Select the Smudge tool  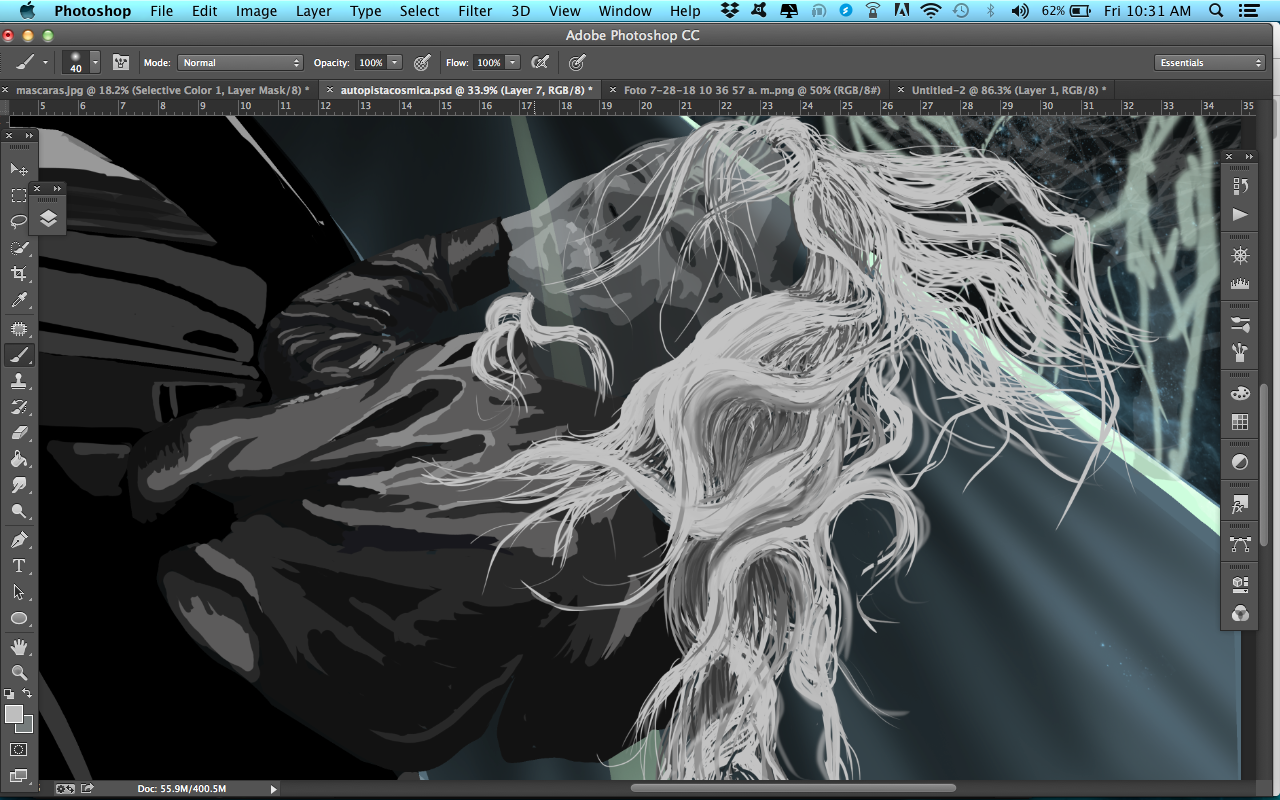point(19,485)
